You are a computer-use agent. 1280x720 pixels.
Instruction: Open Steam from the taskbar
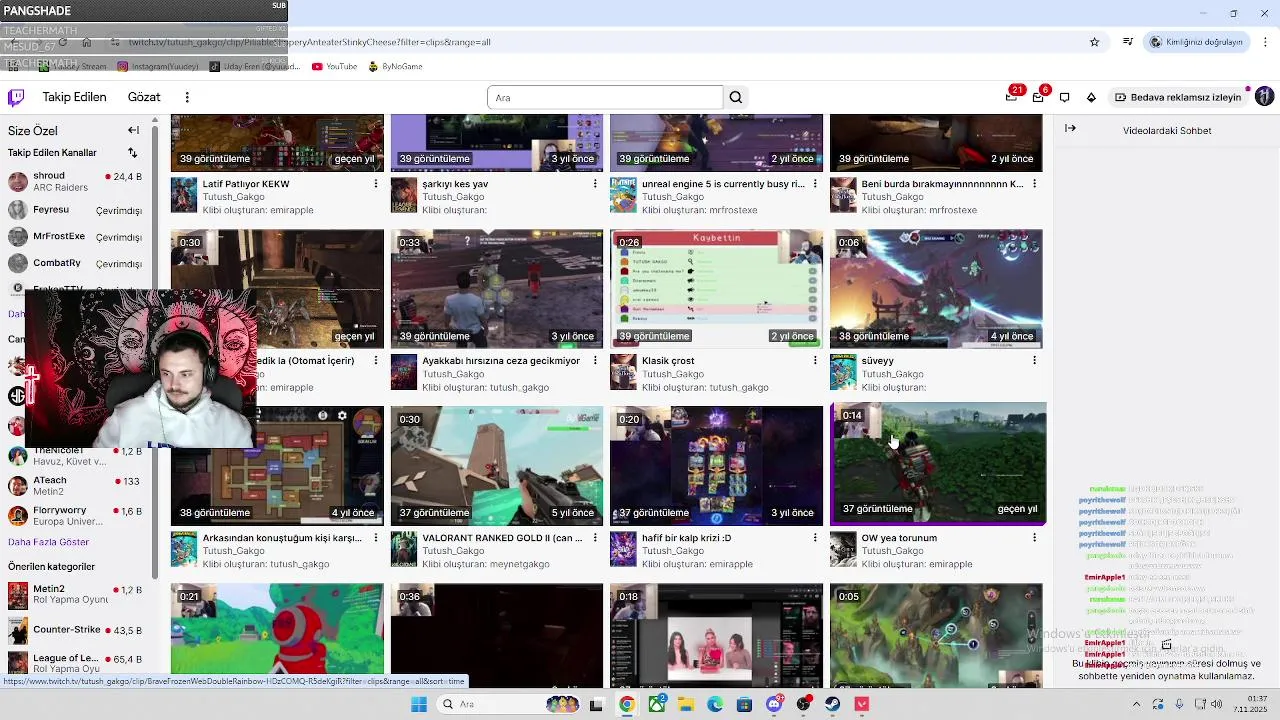(x=832, y=704)
